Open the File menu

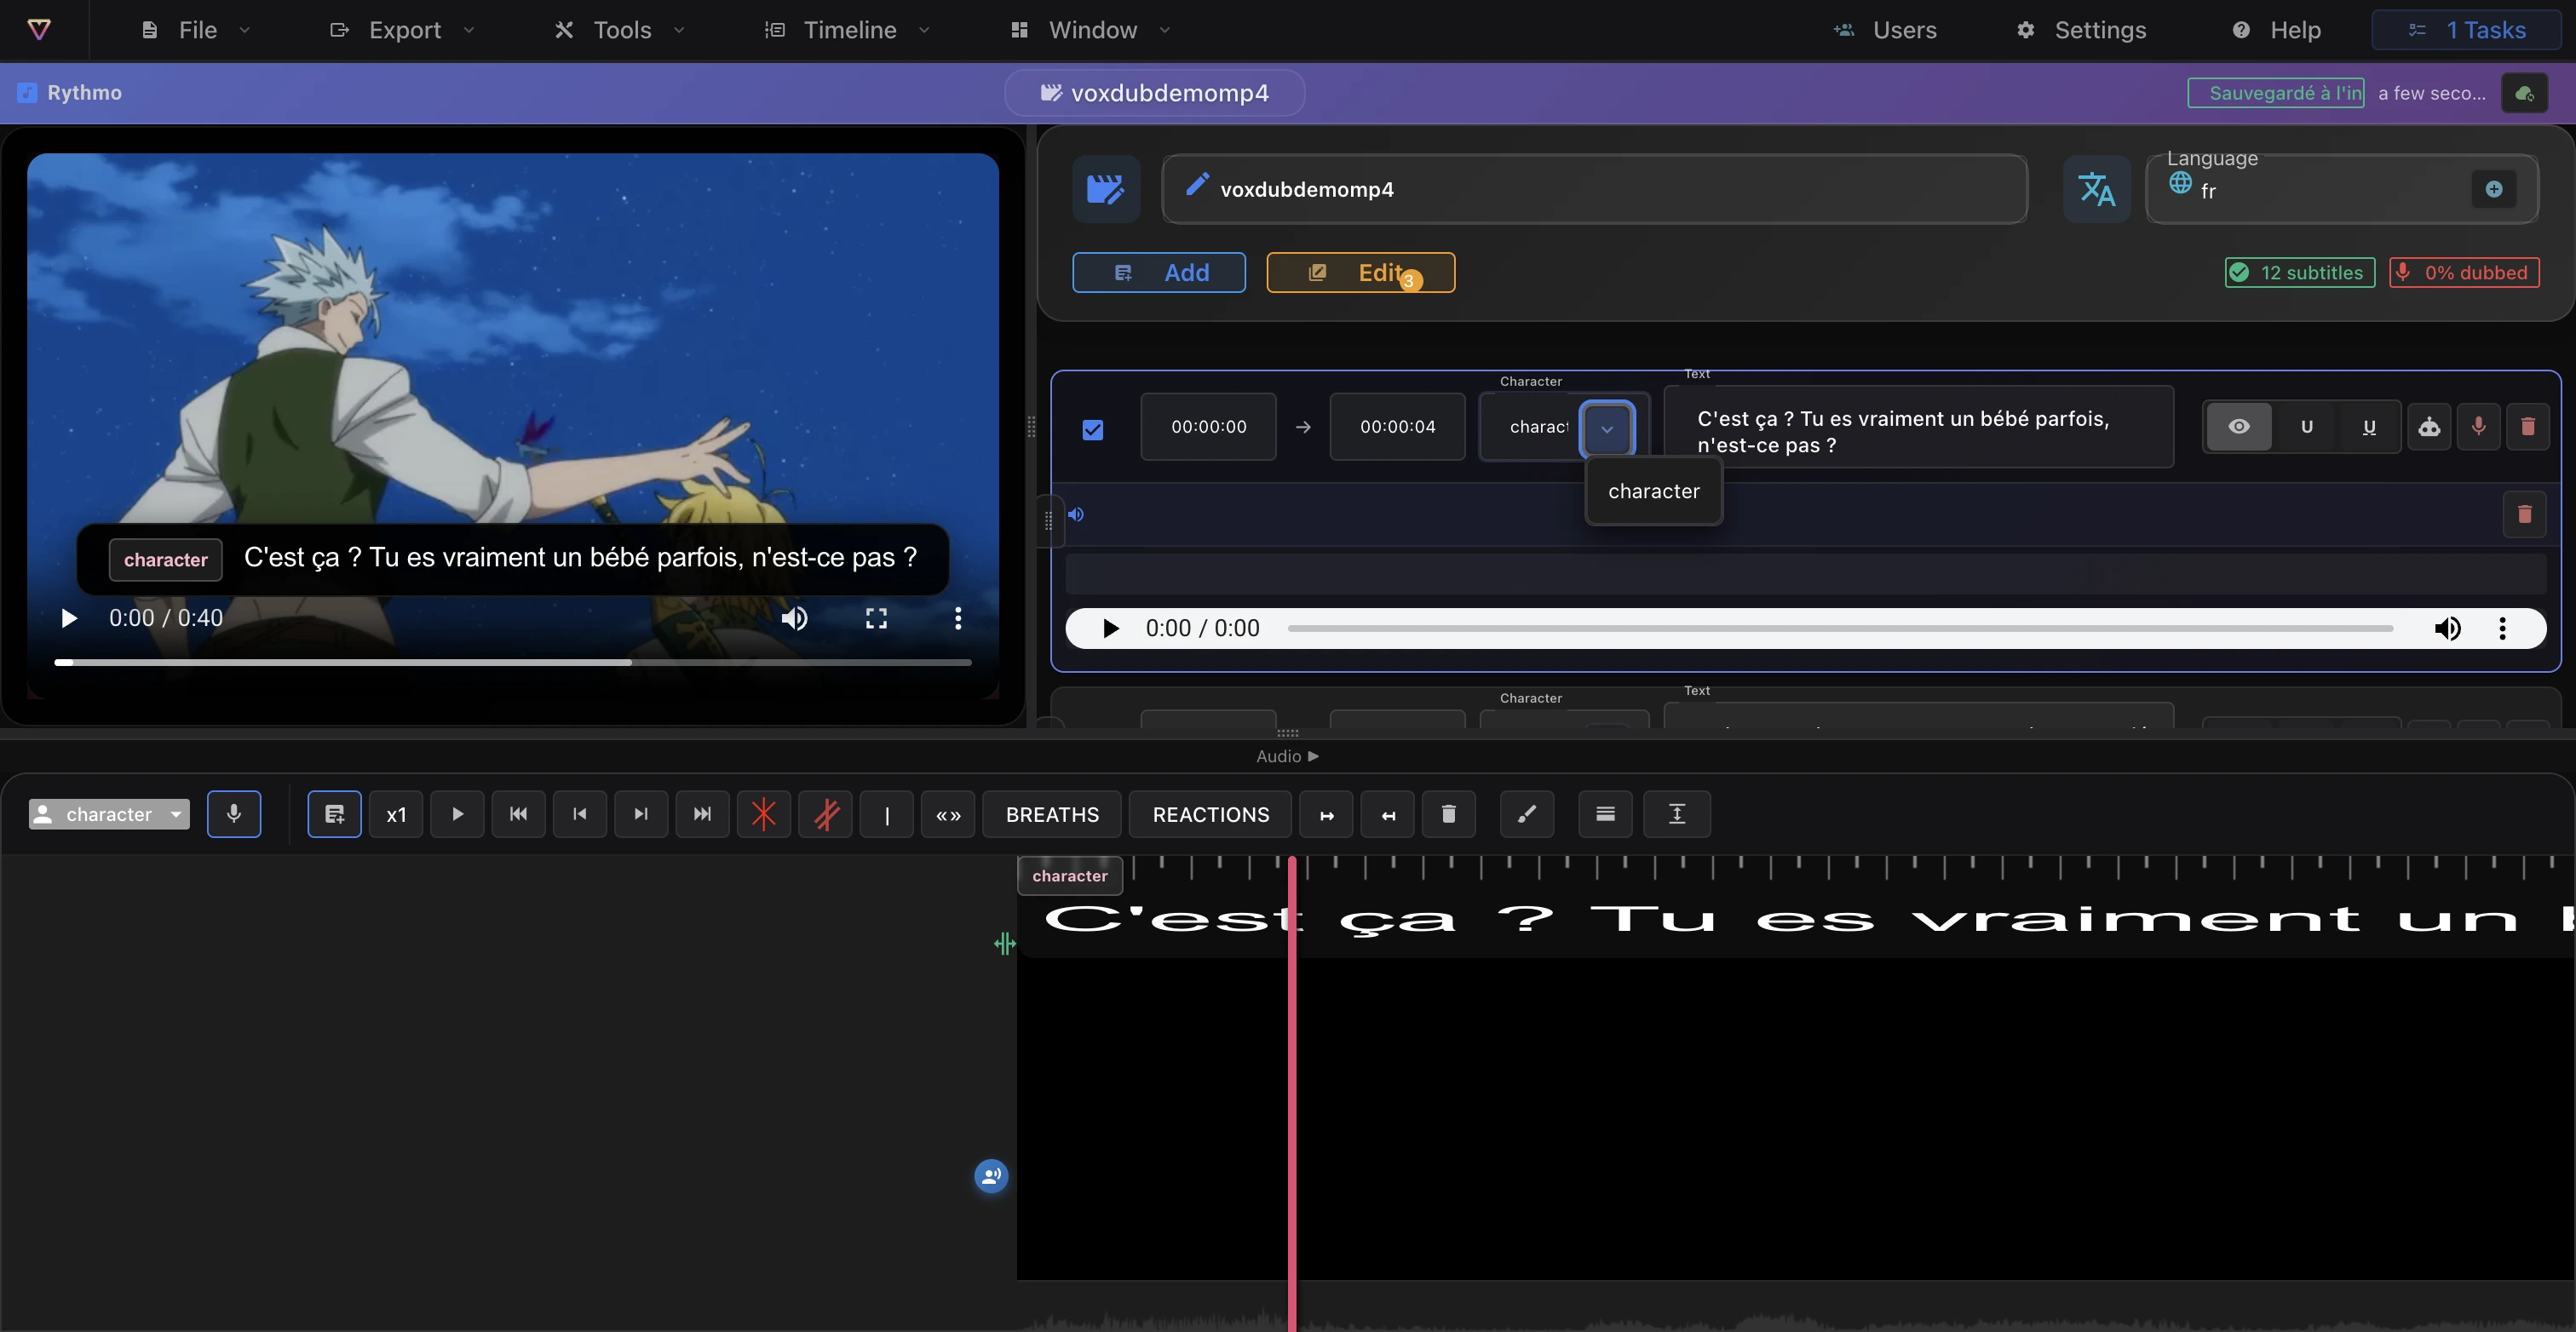click(x=196, y=30)
